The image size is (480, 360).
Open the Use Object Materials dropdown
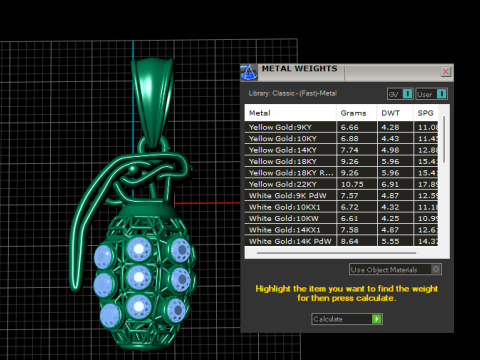tap(395, 269)
